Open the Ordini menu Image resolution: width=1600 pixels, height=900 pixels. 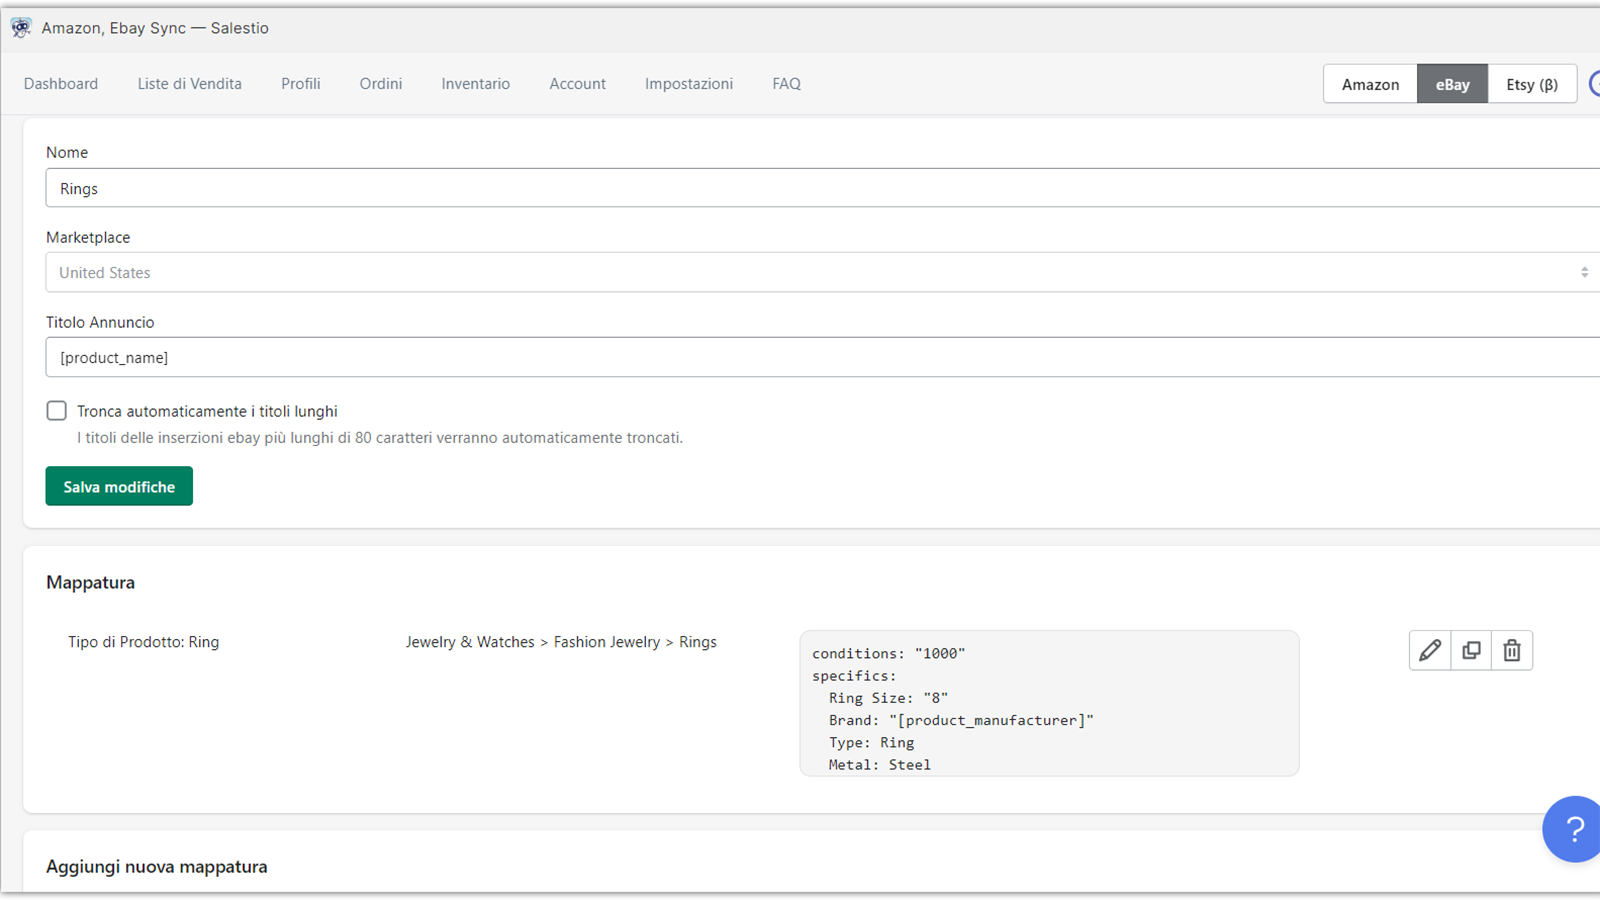(381, 84)
